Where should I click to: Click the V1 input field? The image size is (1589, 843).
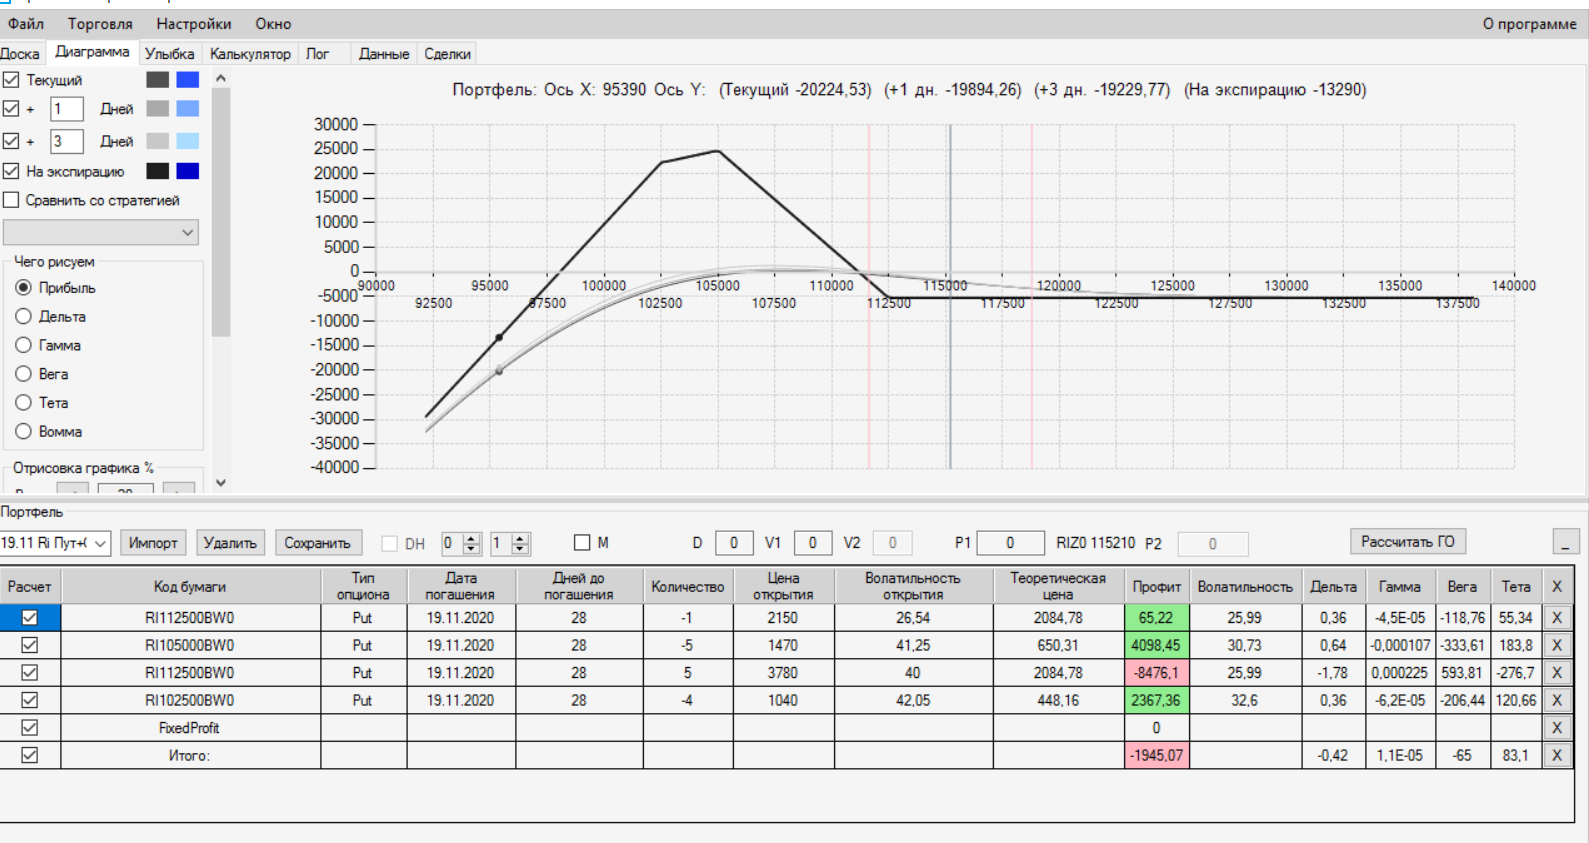(x=812, y=543)
